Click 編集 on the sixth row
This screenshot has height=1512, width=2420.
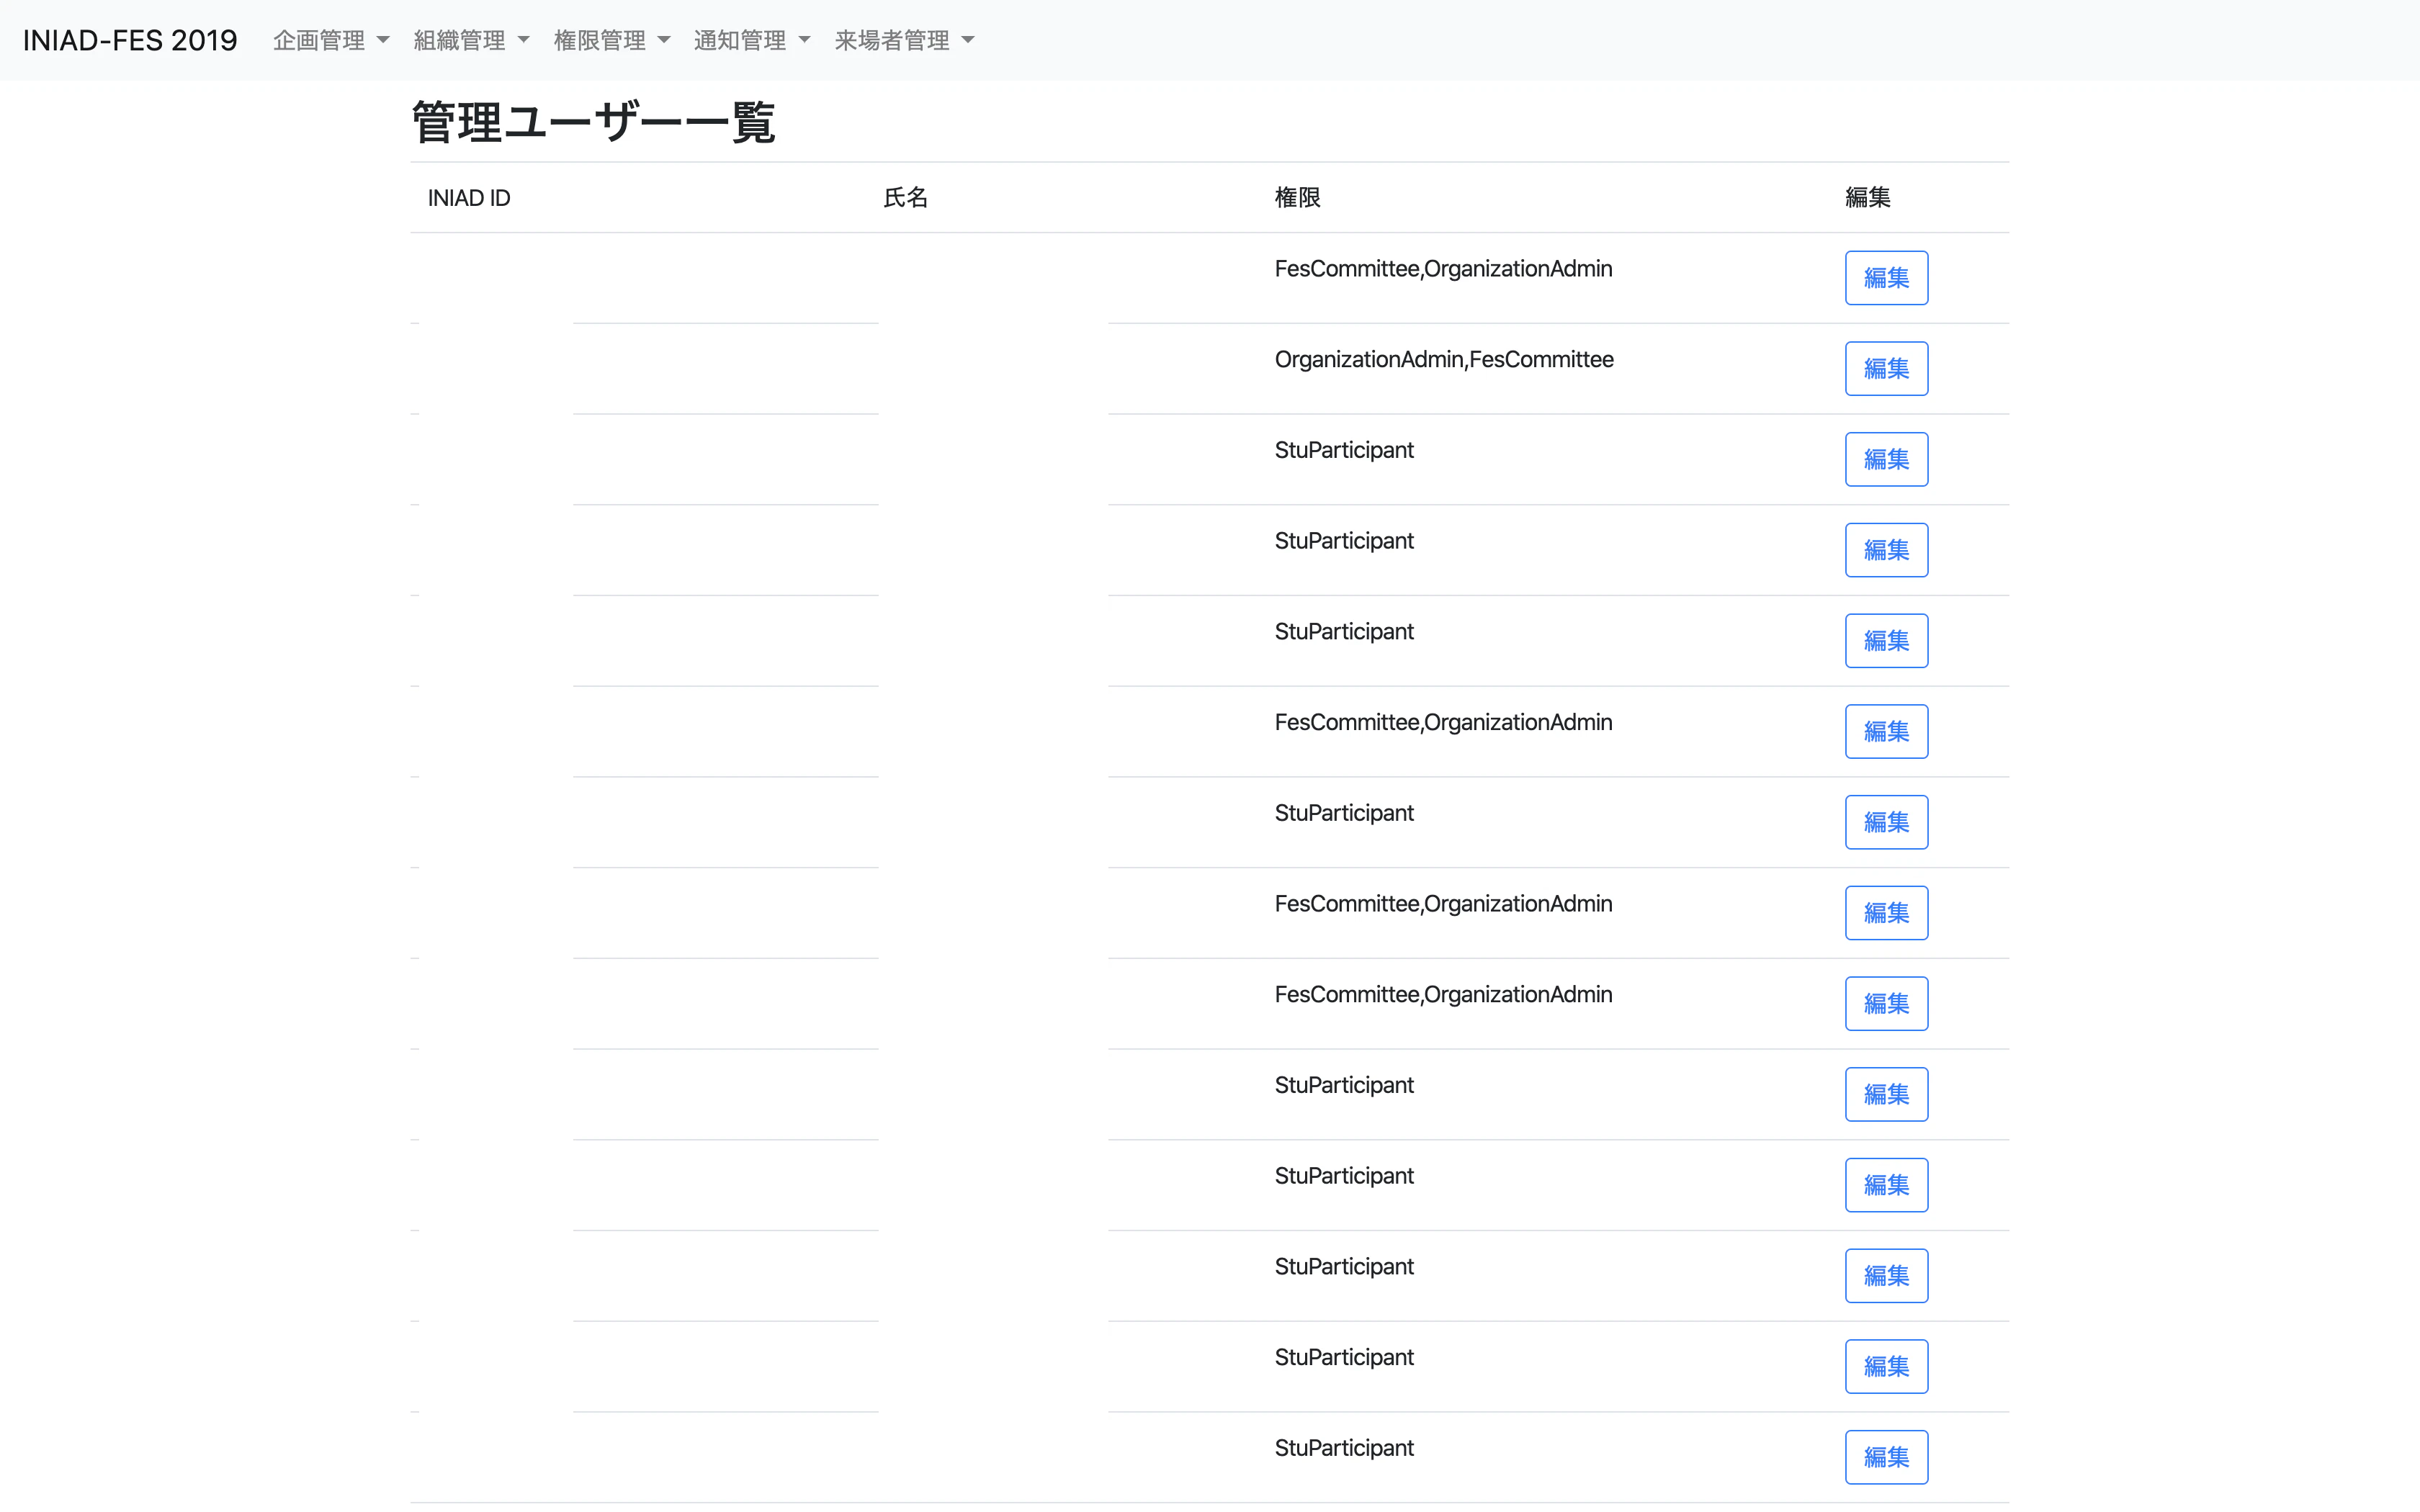(1886, 731)
